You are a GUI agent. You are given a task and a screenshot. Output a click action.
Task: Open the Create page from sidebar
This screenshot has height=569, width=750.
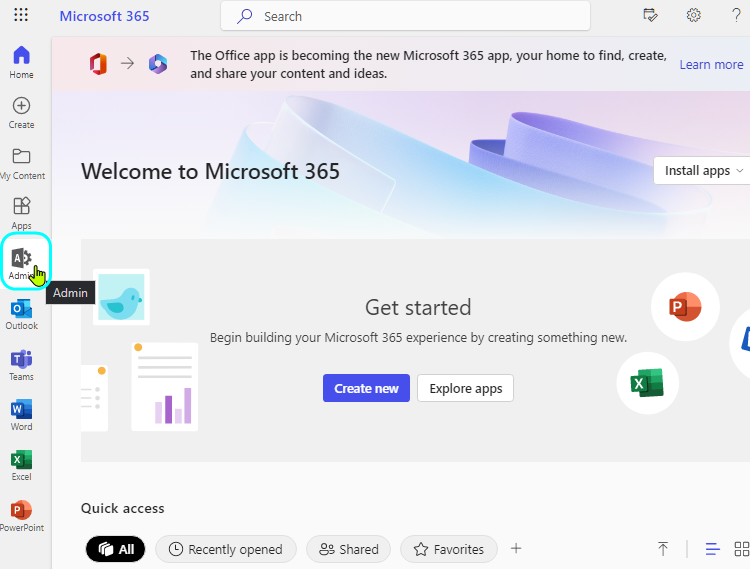pyautogui.click(x=22, y=113)
